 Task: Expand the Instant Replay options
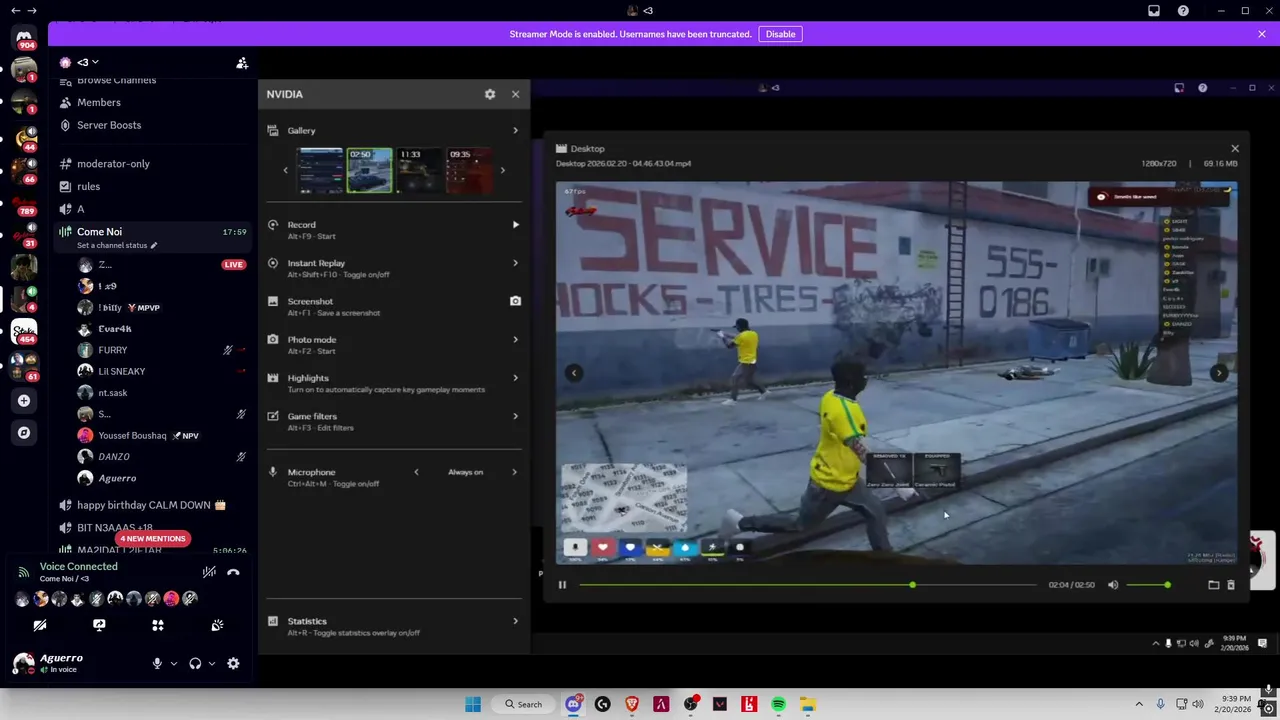(516, 263)
